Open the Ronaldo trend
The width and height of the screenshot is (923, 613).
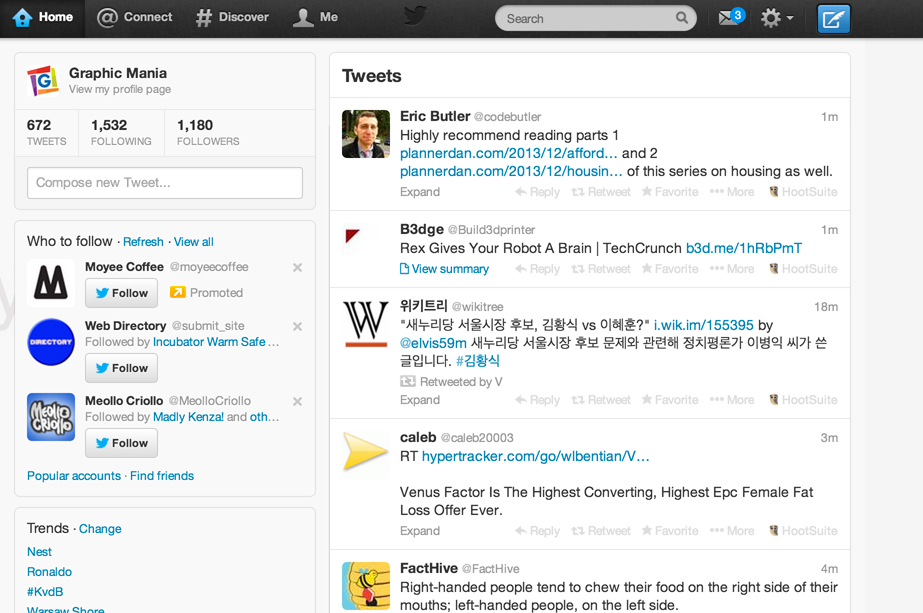(x=49, y=572)
